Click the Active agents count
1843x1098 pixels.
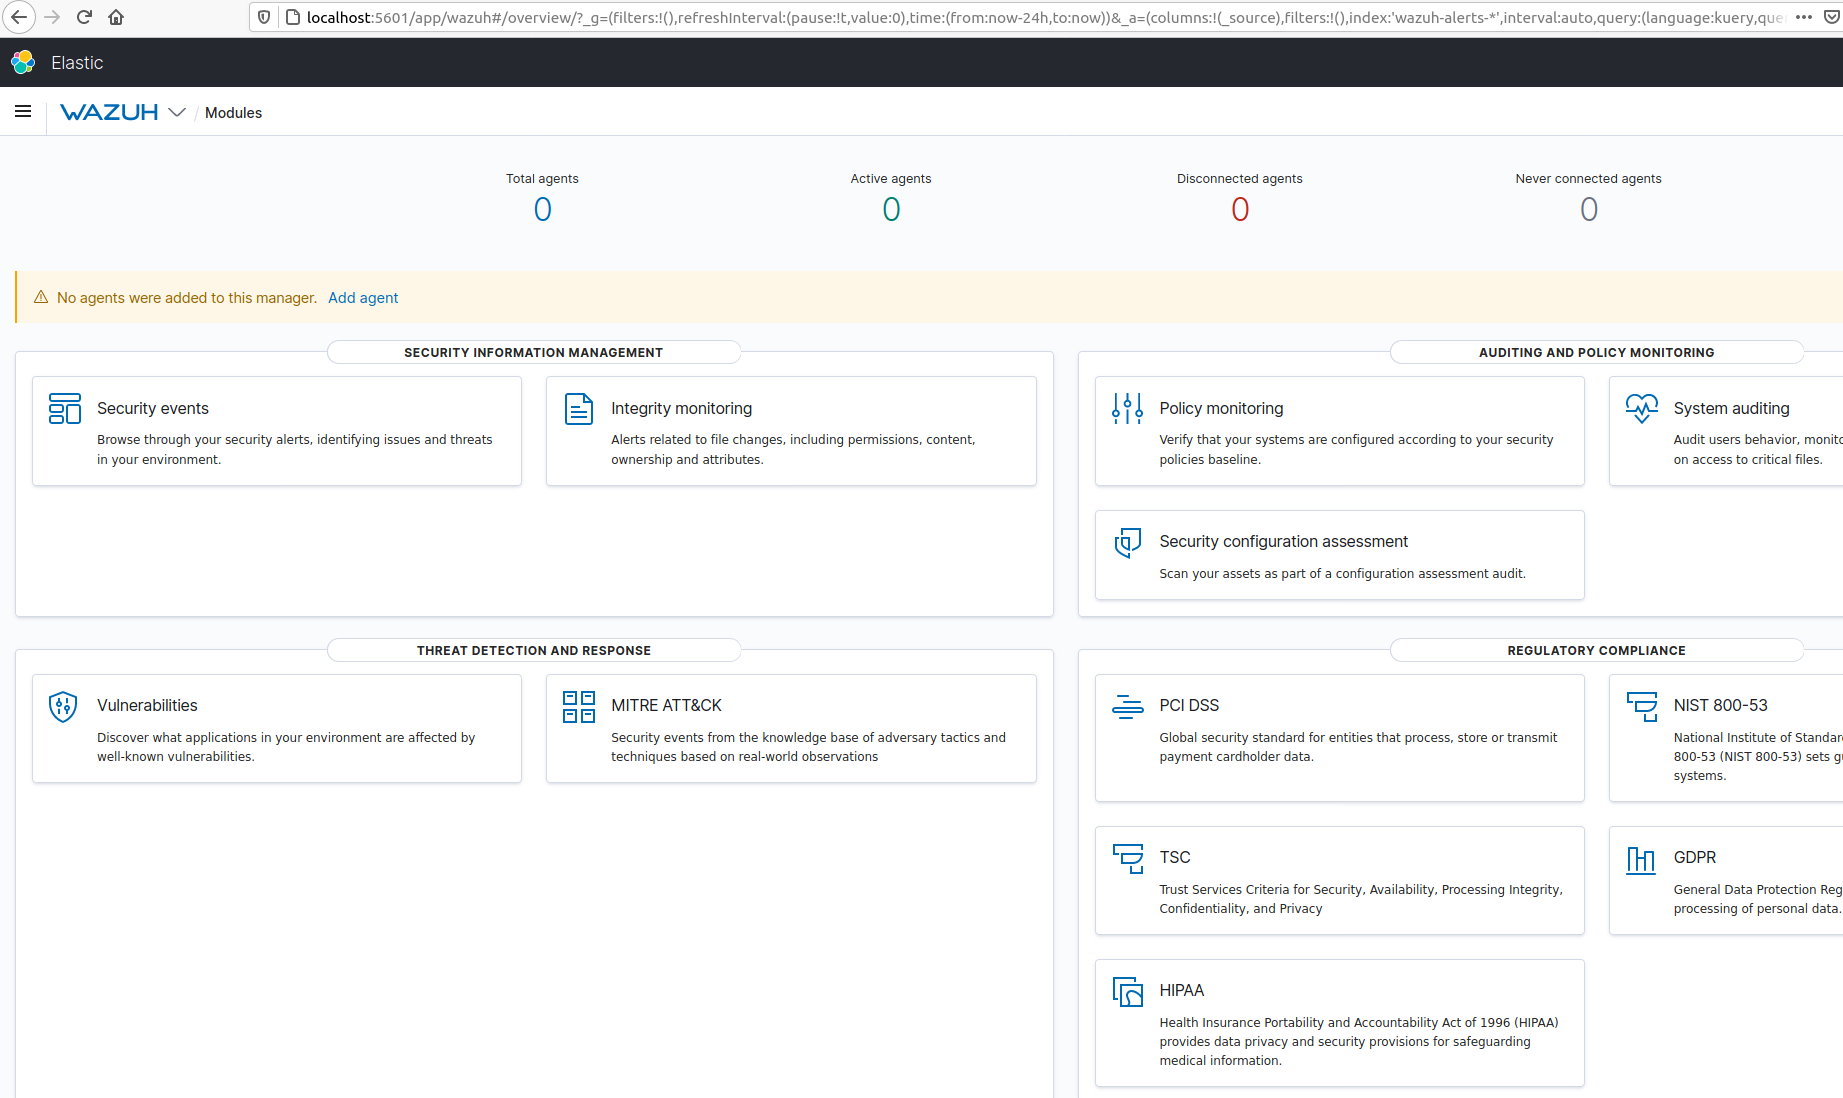(891, 209)
